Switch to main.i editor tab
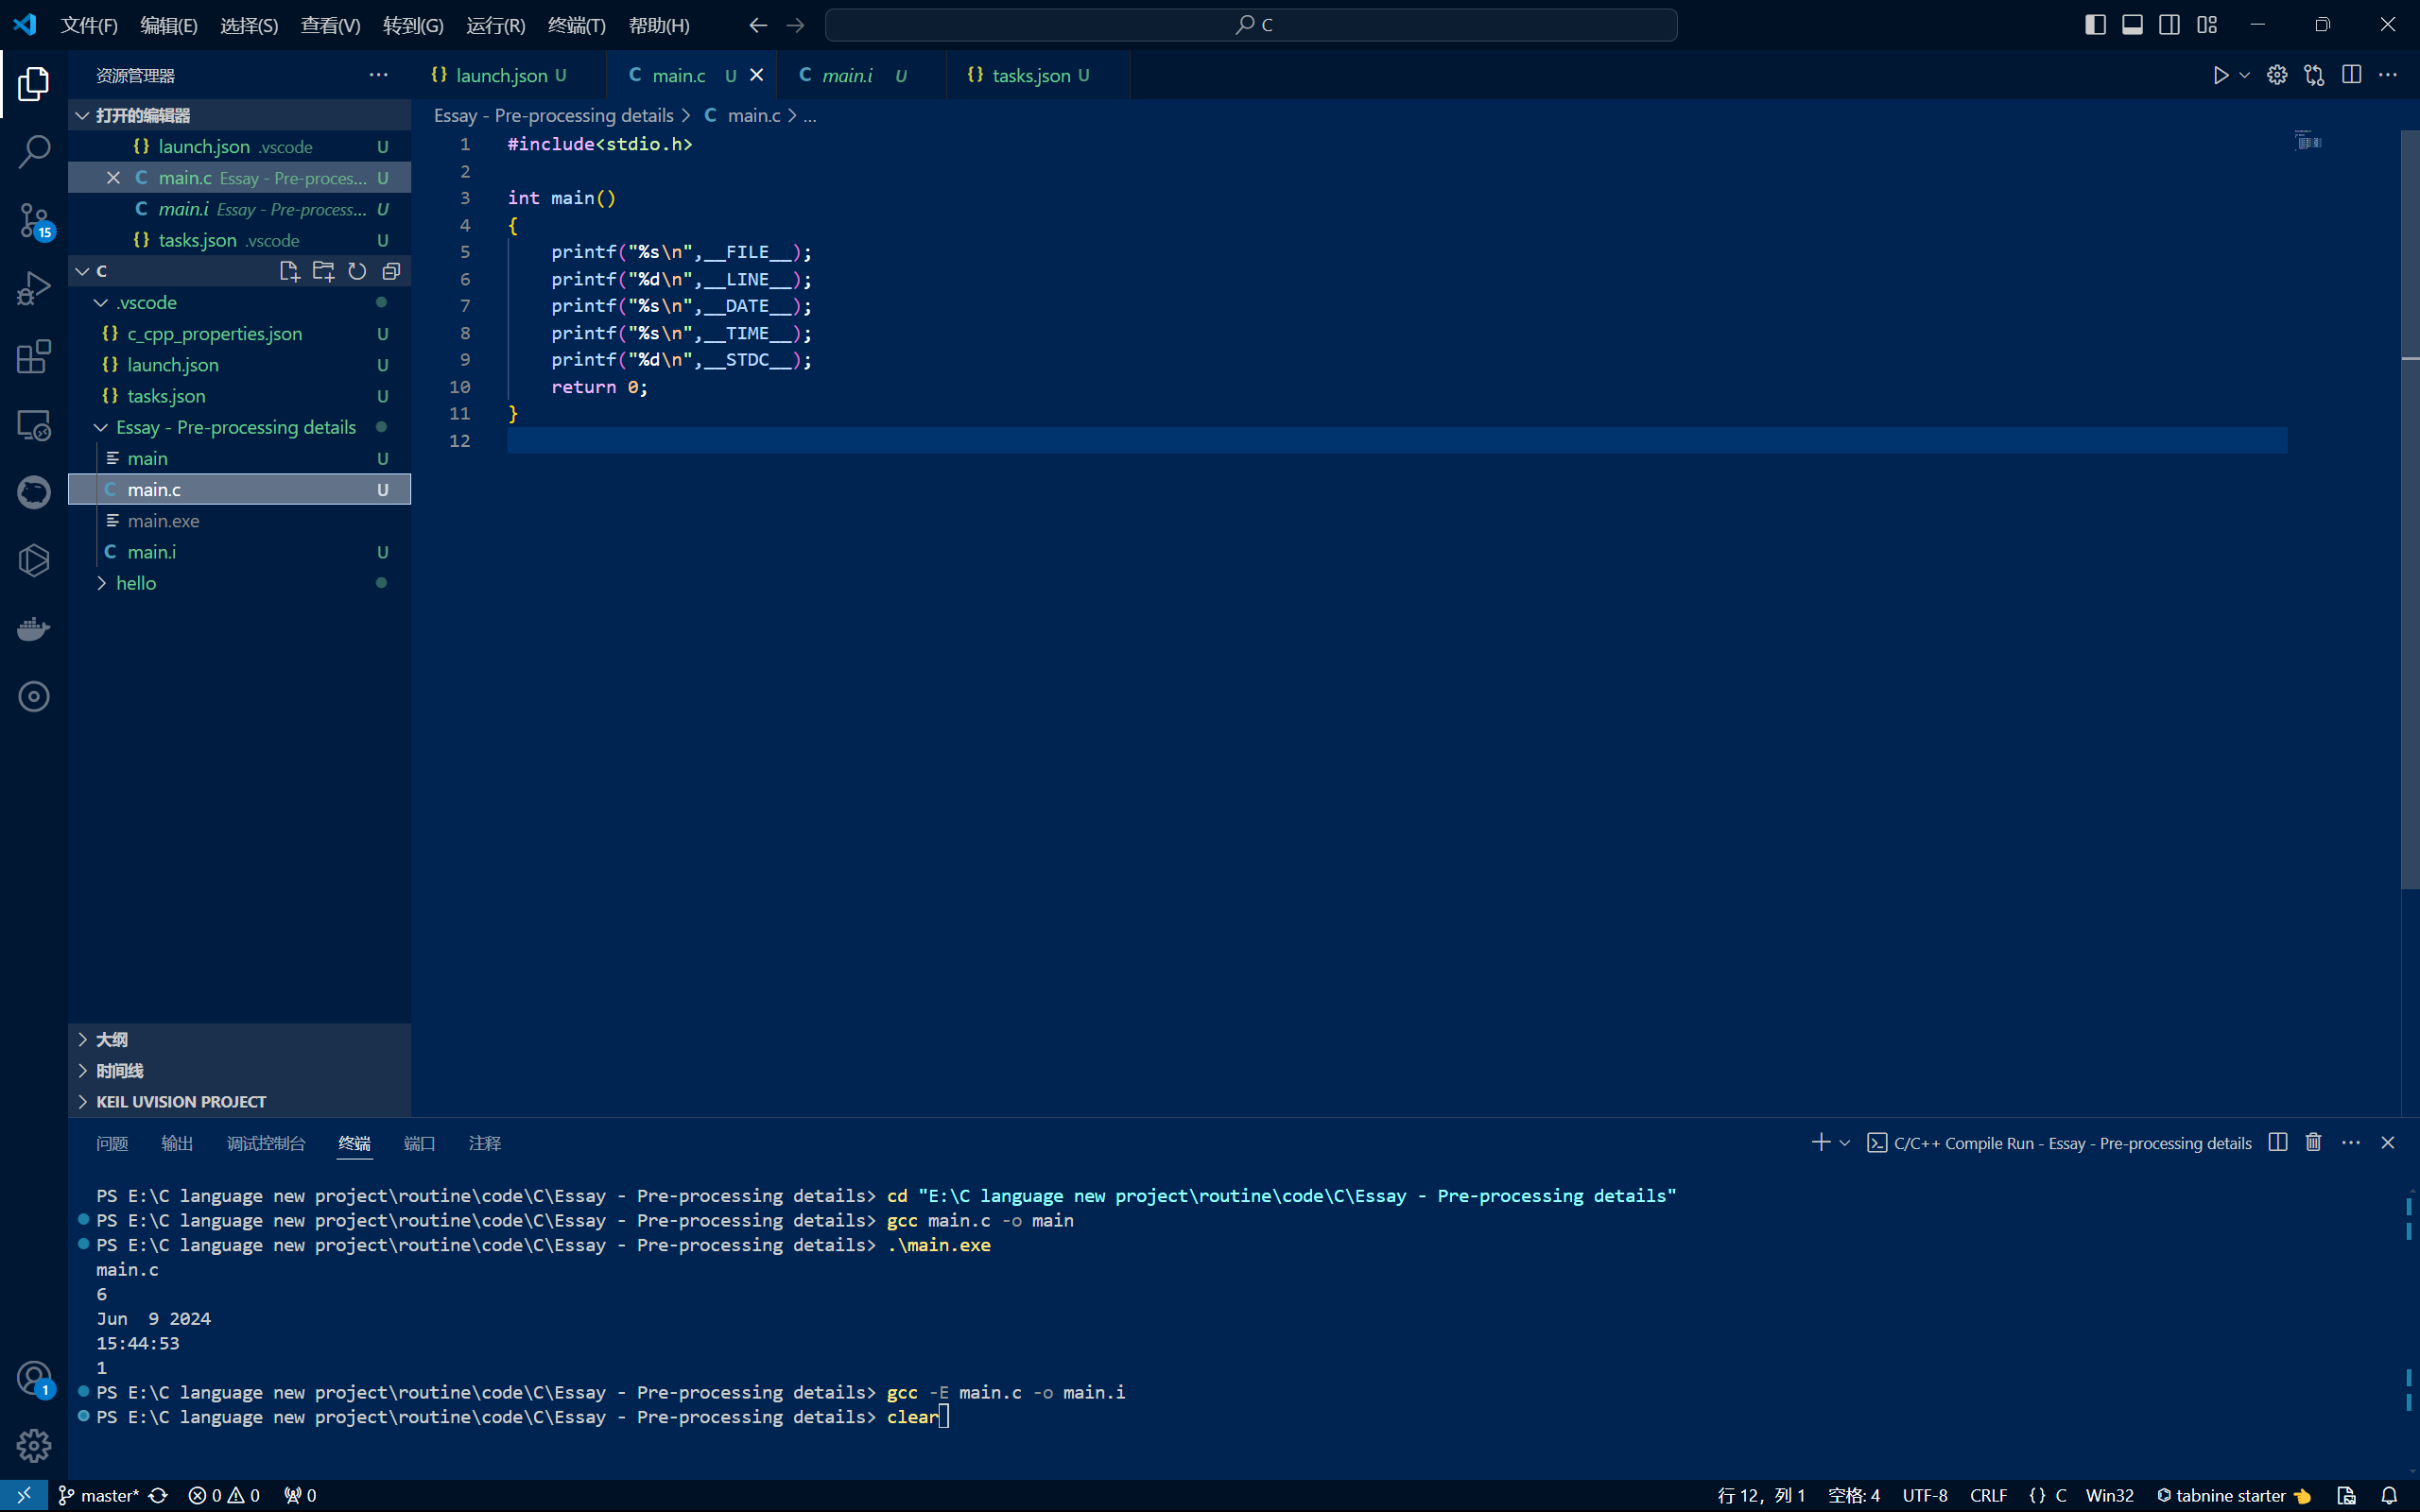This screenshot has height=1512, width=2420. 861,75
